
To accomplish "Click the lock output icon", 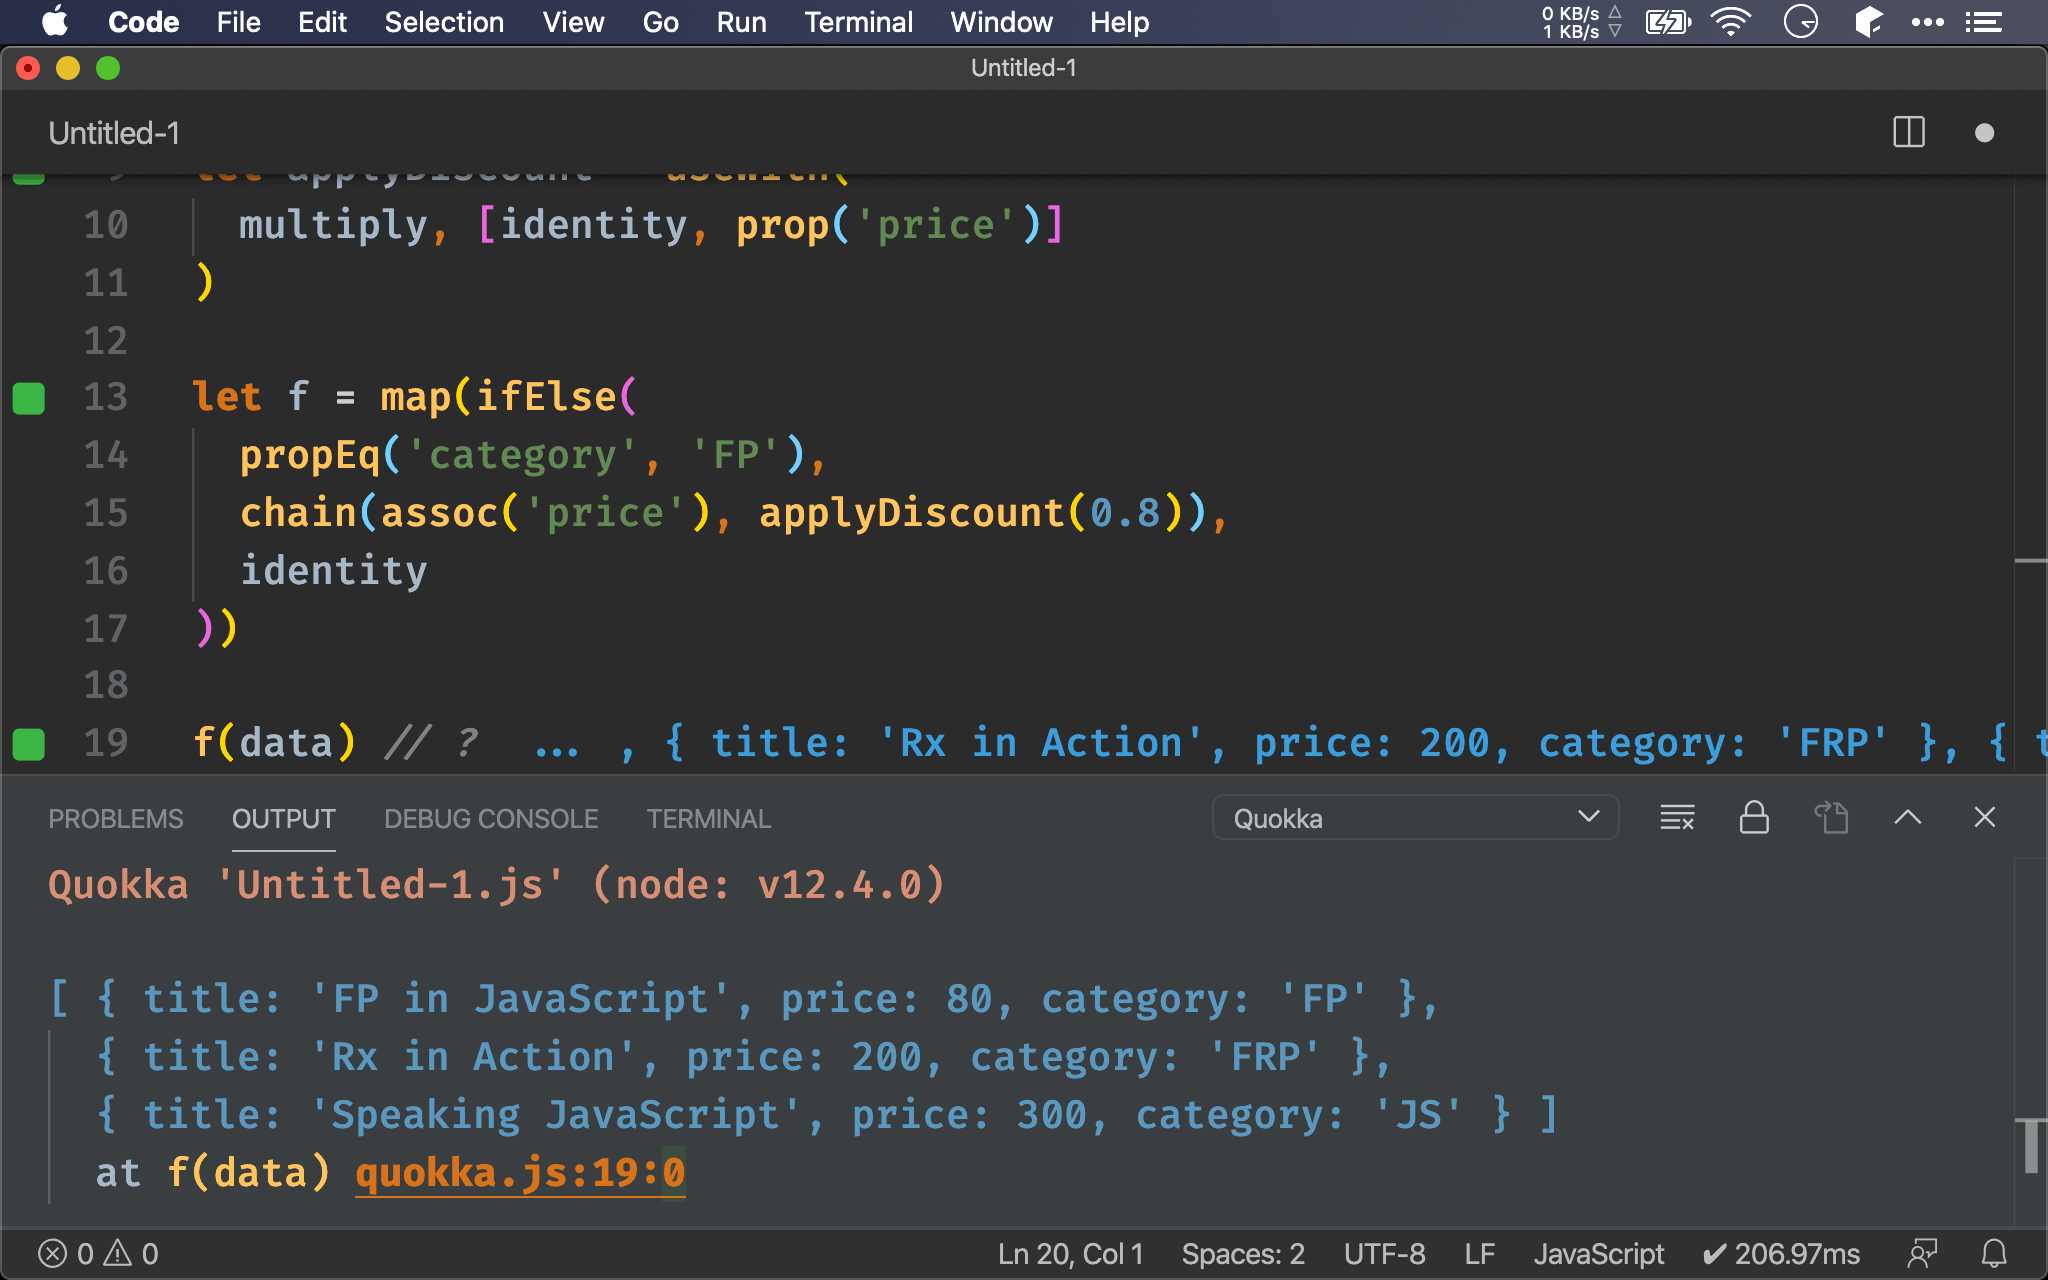I will tap(1753, 818).
